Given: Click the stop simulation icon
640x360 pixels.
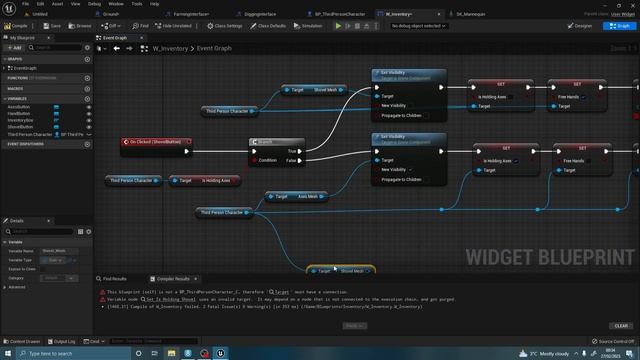Looking at the screenshot, I should click(358, 26).
